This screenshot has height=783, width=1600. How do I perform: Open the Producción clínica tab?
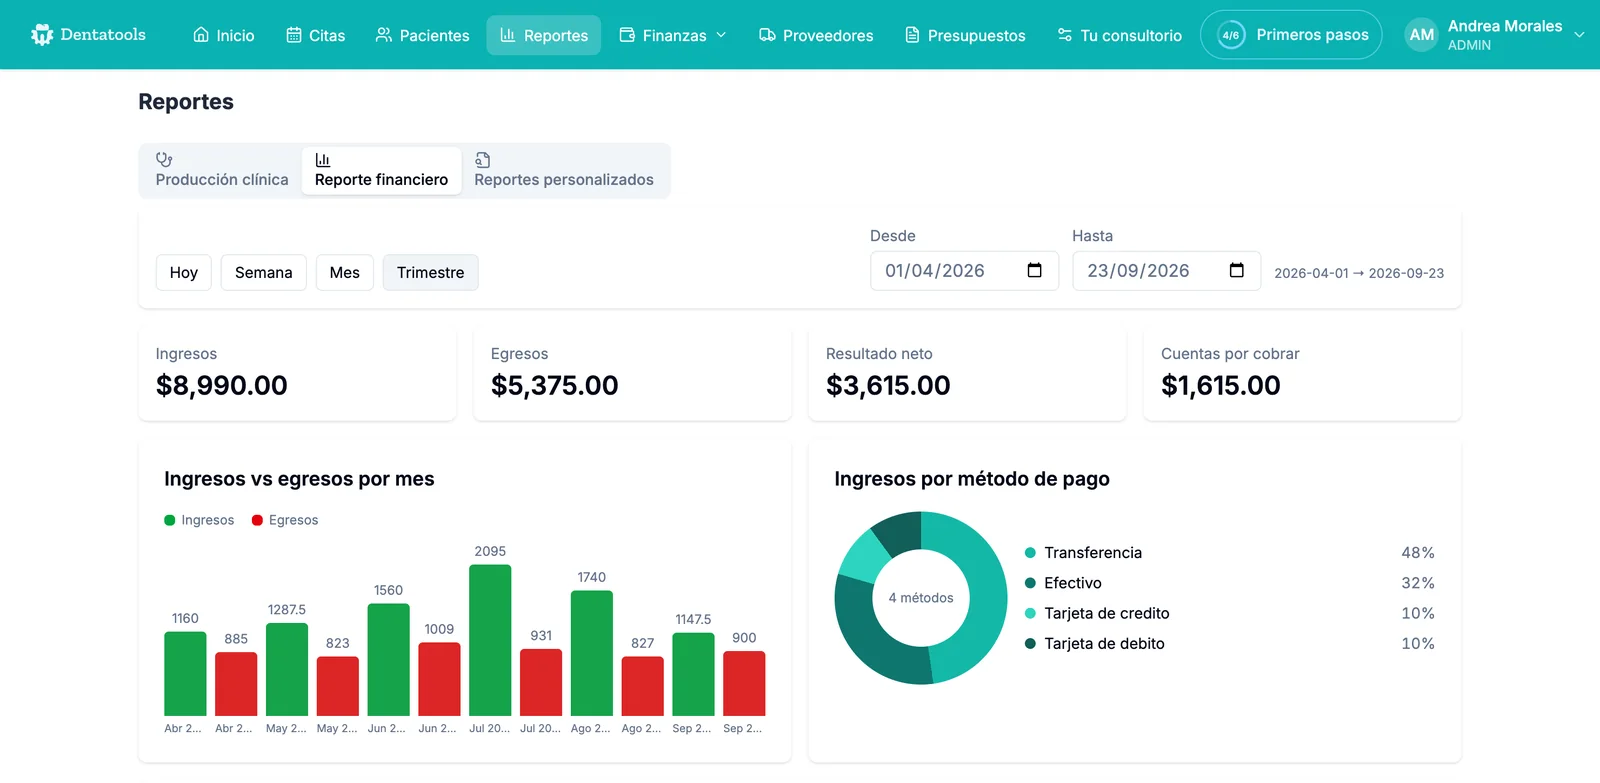222,170
